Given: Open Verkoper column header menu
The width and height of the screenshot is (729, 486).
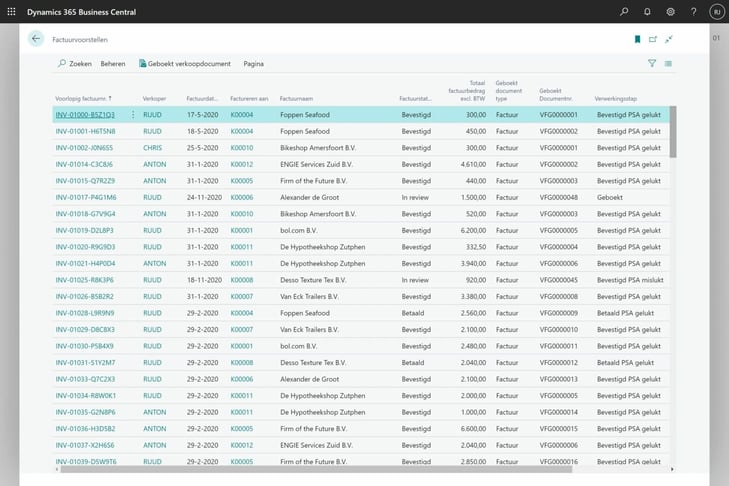Looking at the screenshot, I should tap(154, 99).
